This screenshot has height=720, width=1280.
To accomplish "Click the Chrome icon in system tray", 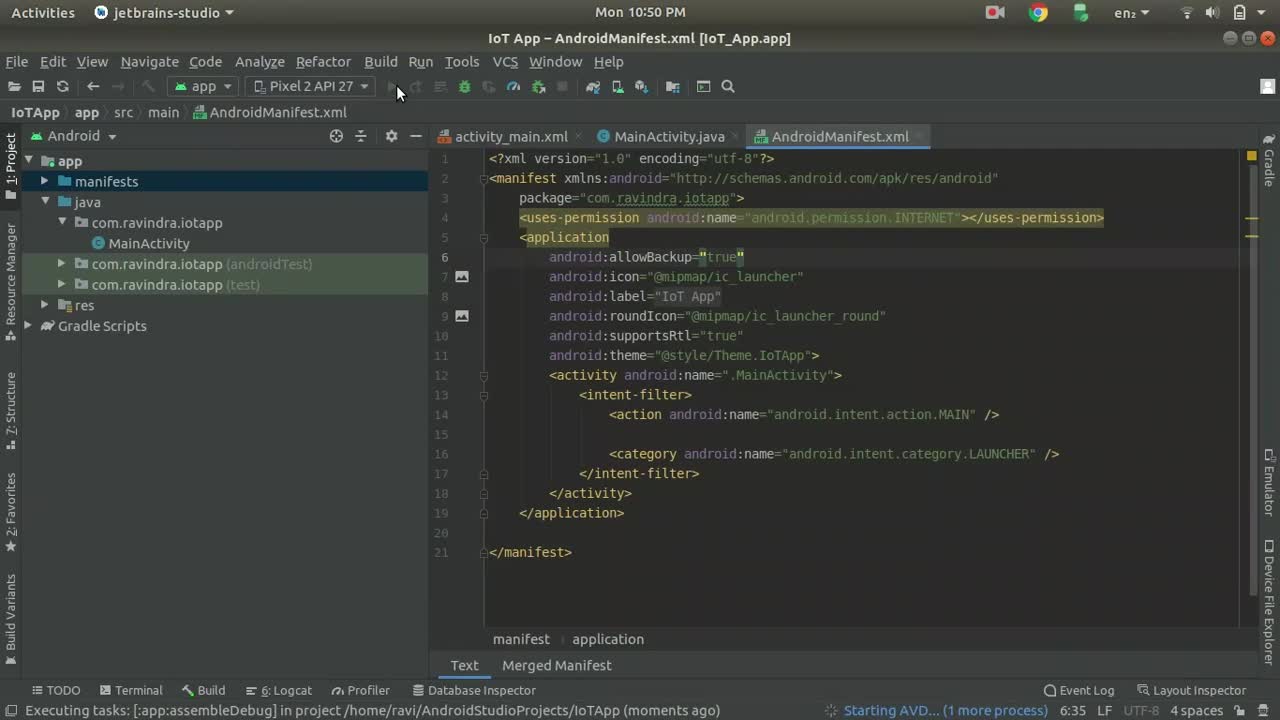I will 1039,13.
